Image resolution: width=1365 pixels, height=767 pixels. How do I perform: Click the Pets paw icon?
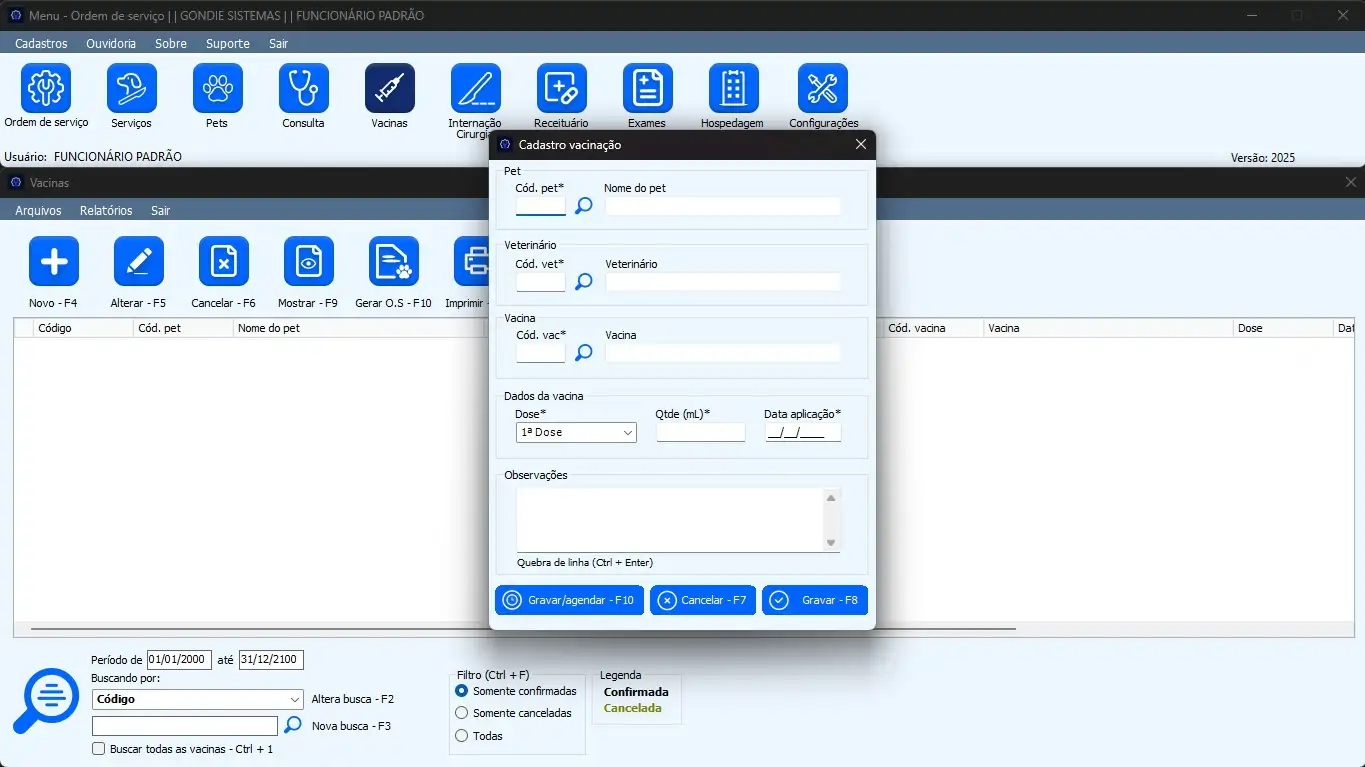(x=217, y=89)
